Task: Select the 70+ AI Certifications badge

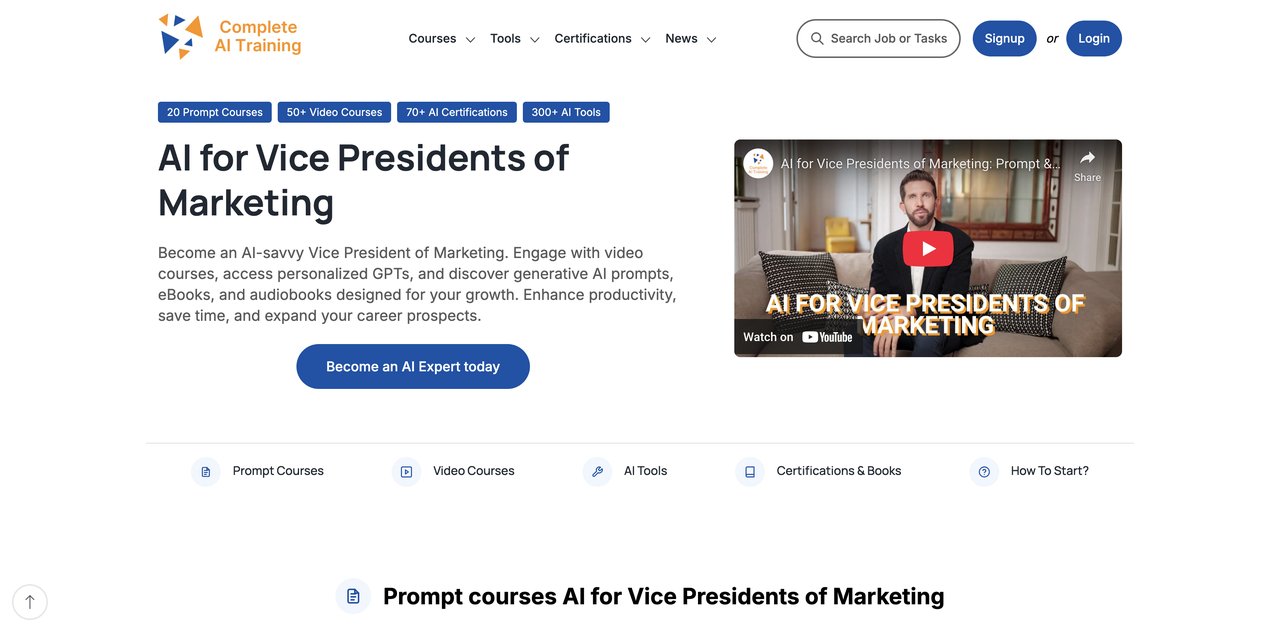Action: pos(457,112)
